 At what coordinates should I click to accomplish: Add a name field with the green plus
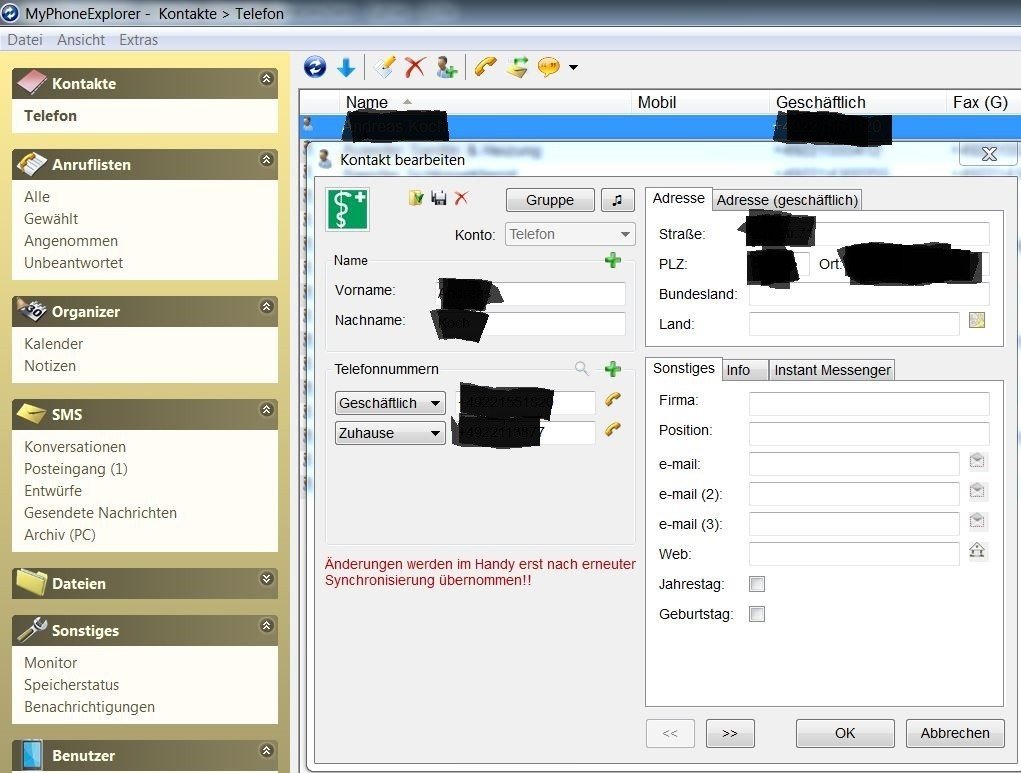pos(613,260)
